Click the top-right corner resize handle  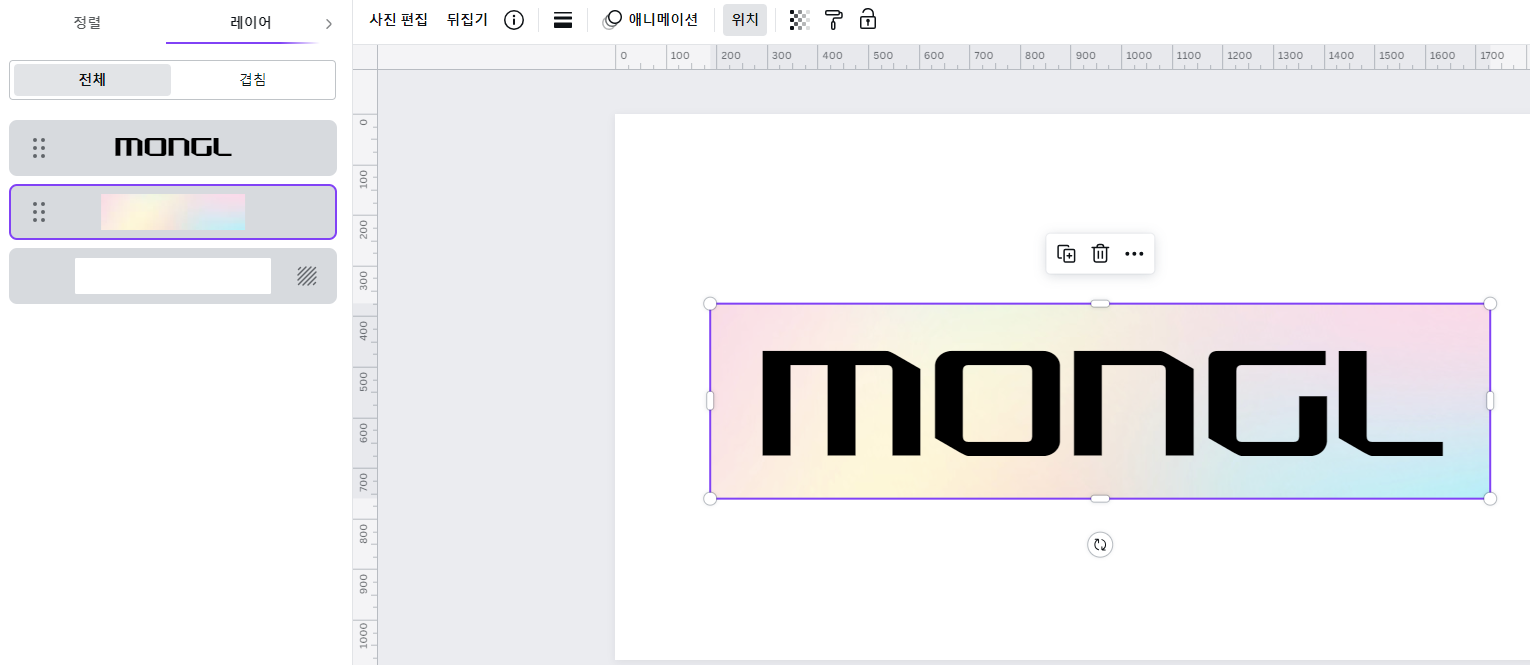tap(1490, 303)
